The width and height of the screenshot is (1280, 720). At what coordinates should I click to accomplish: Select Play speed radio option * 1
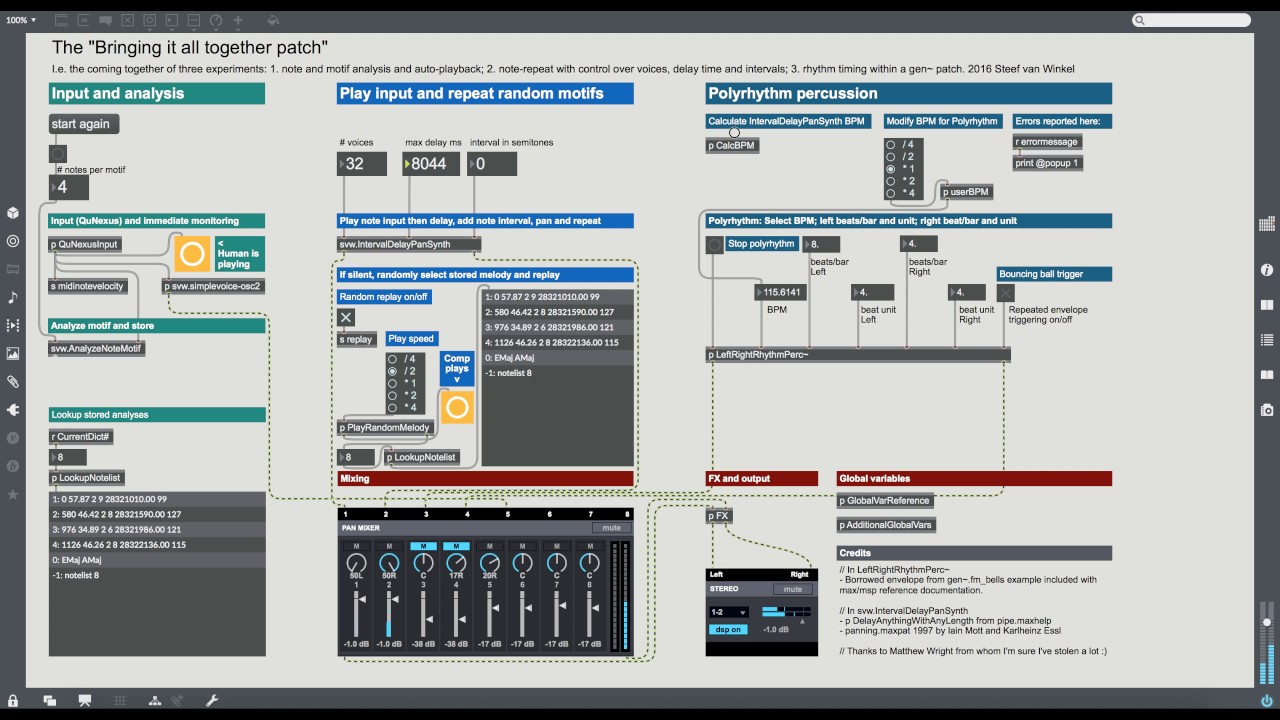[394, 383]
